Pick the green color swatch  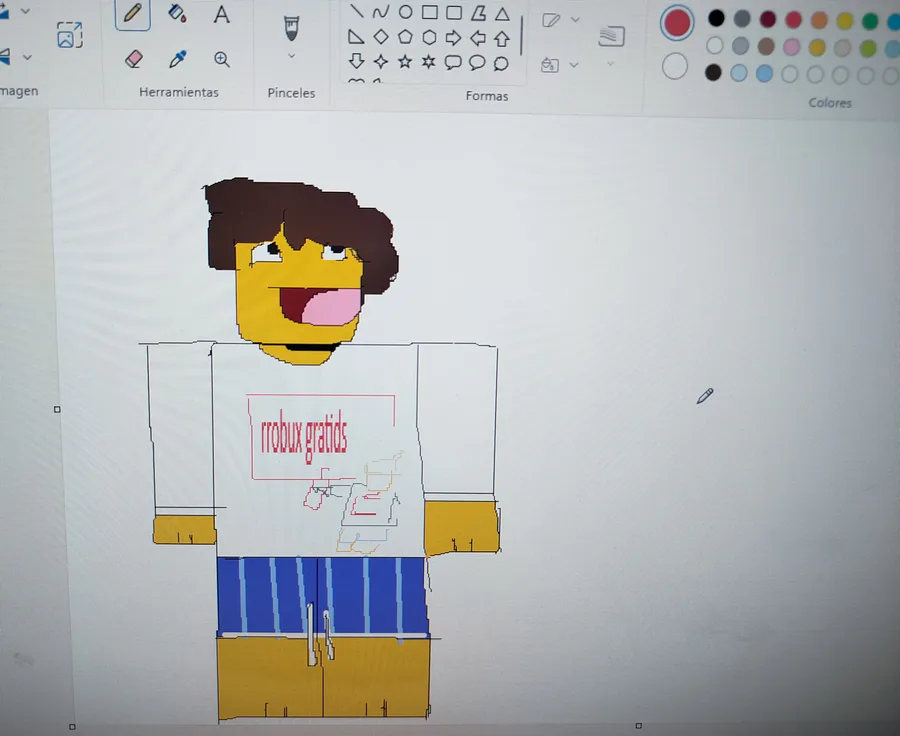point(870,21)
